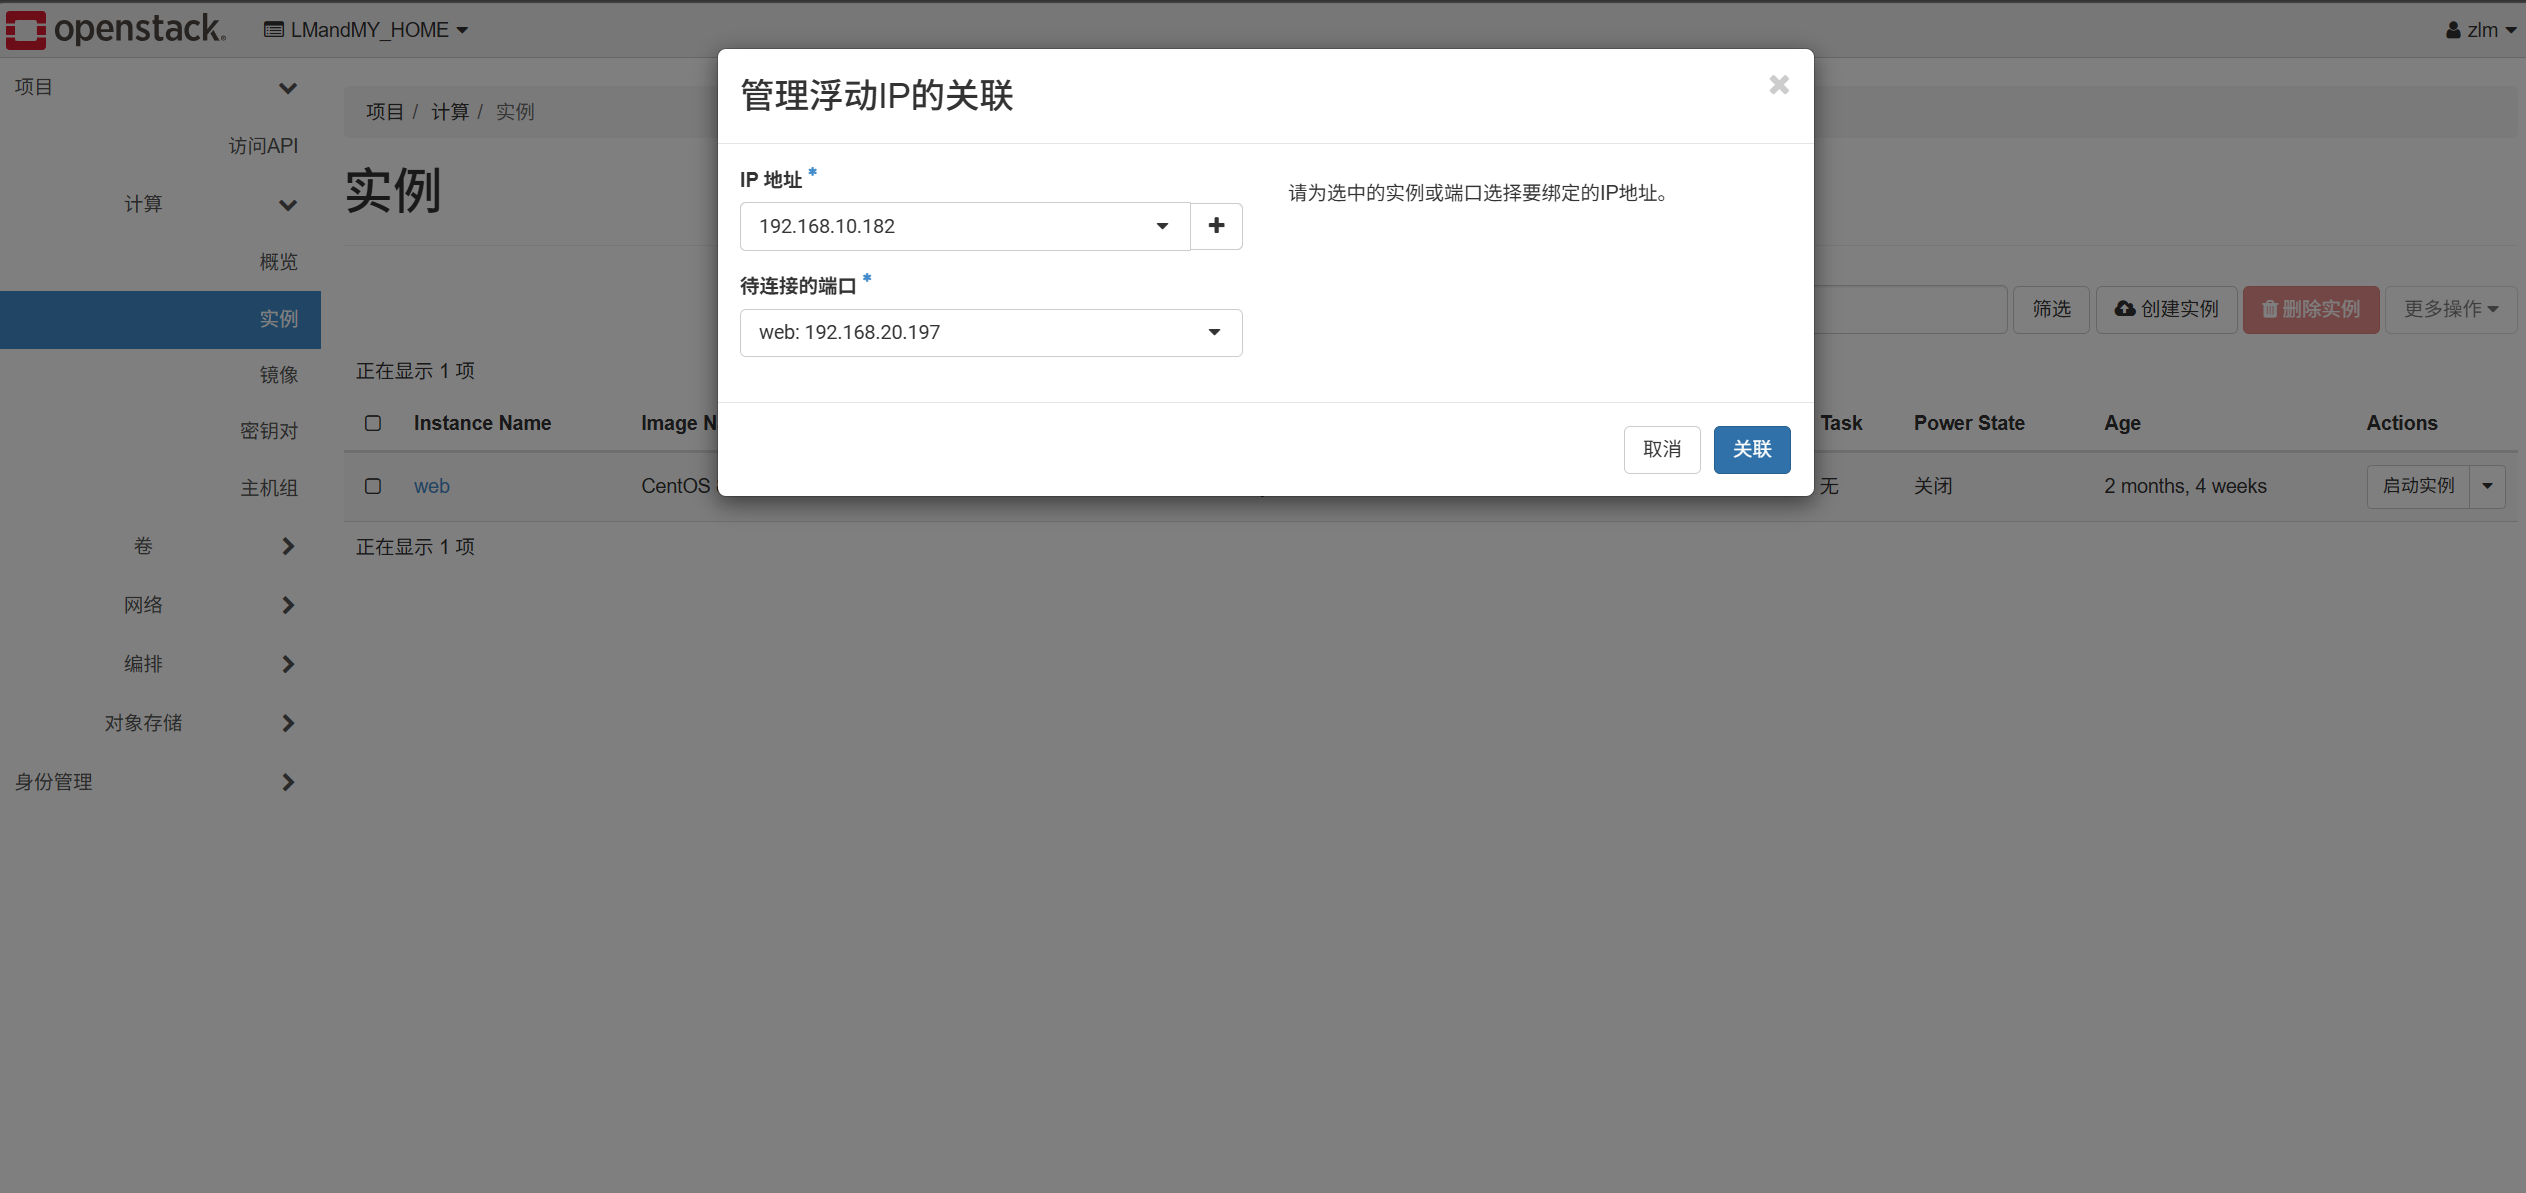
Task: Open the port dropdown web: 192.168.20.197
Action: 991,332
